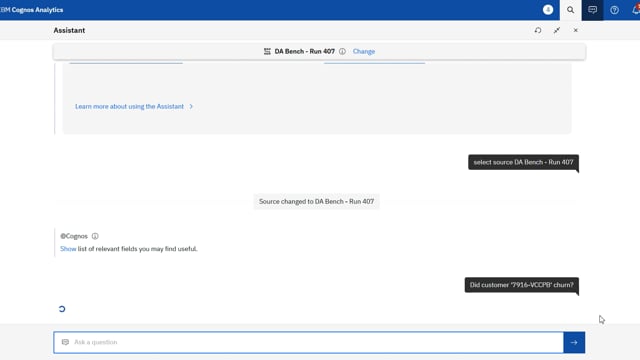Toggle the Assistant chat icon in header
This screenshot has height=360, width=640.
pos(592,10)
